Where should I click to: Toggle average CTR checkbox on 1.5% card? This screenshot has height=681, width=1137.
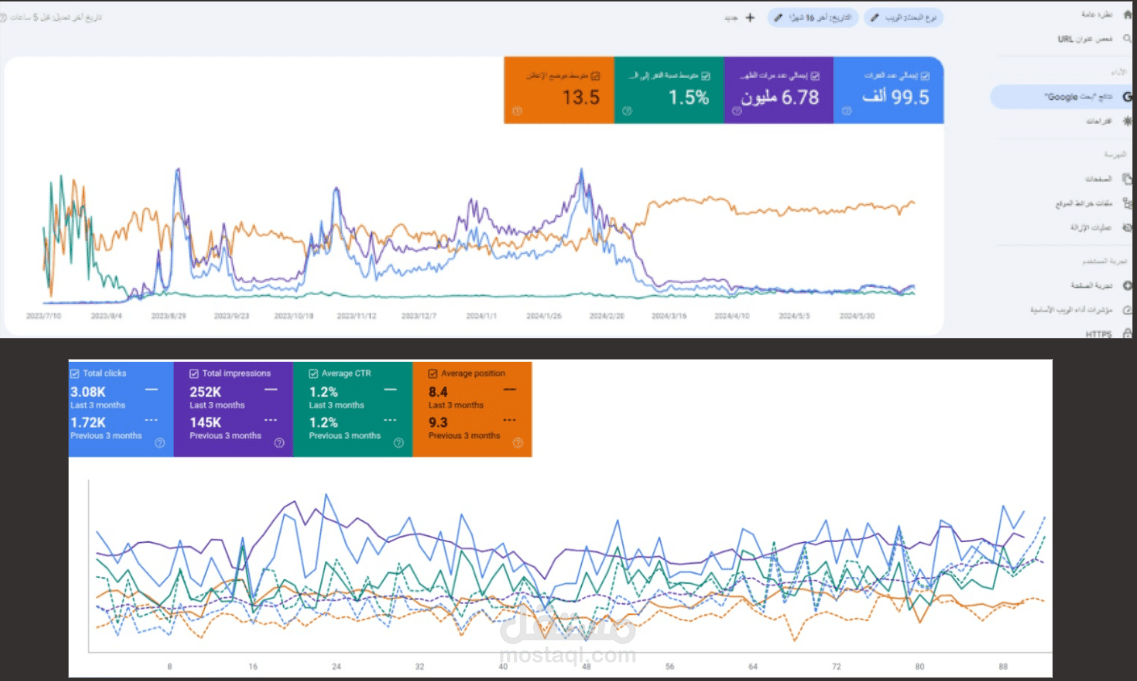(x=706, y=75)
